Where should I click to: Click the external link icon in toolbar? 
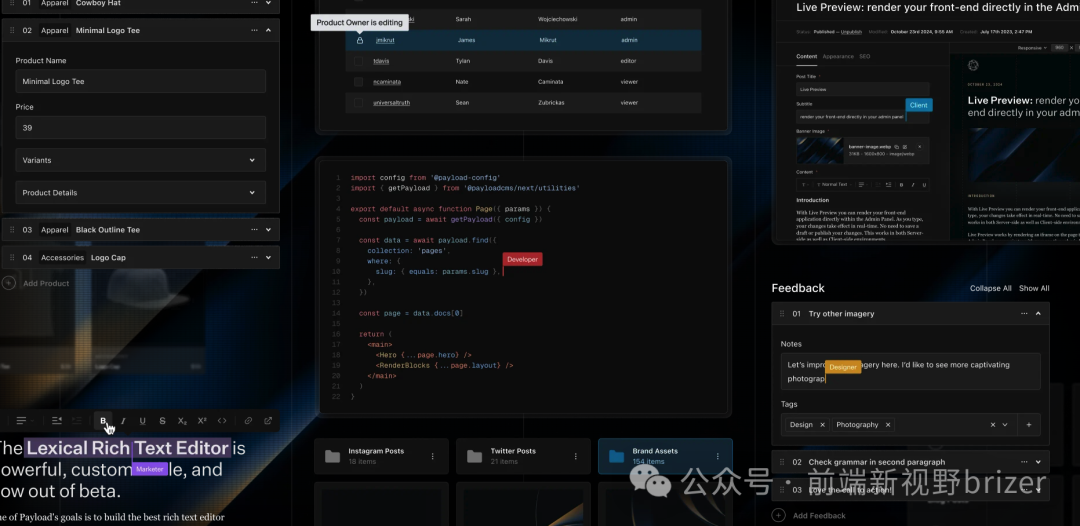(x=268, y=421)
